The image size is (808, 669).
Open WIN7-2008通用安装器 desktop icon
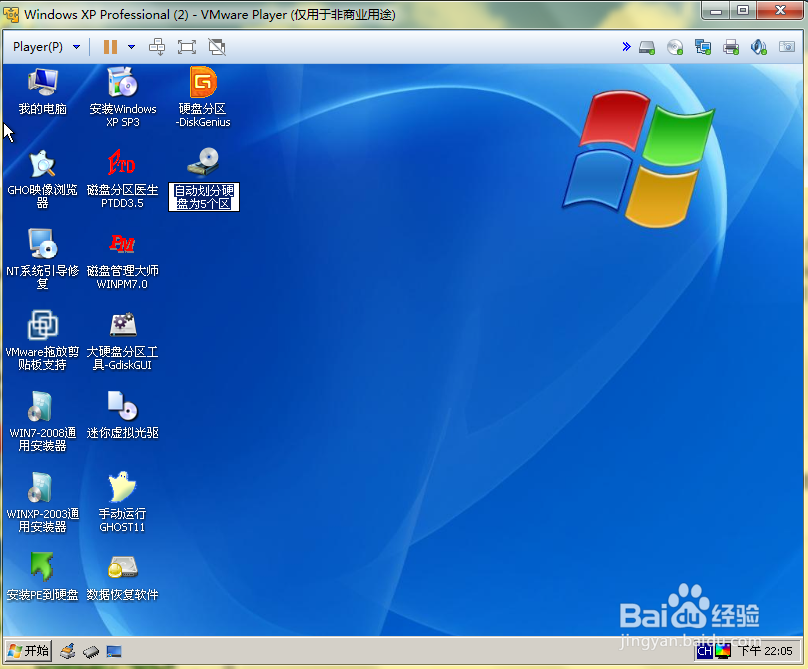point(42,421)
